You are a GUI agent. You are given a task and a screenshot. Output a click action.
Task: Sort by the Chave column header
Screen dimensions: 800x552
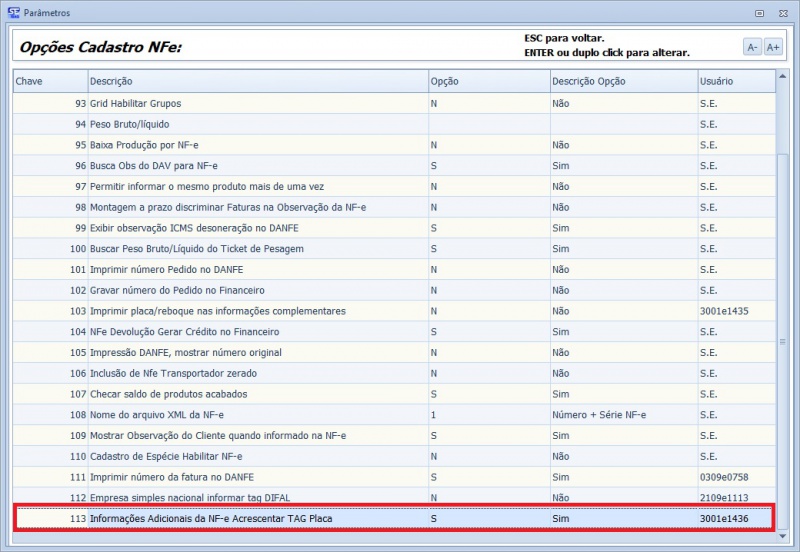click(48, 81)
